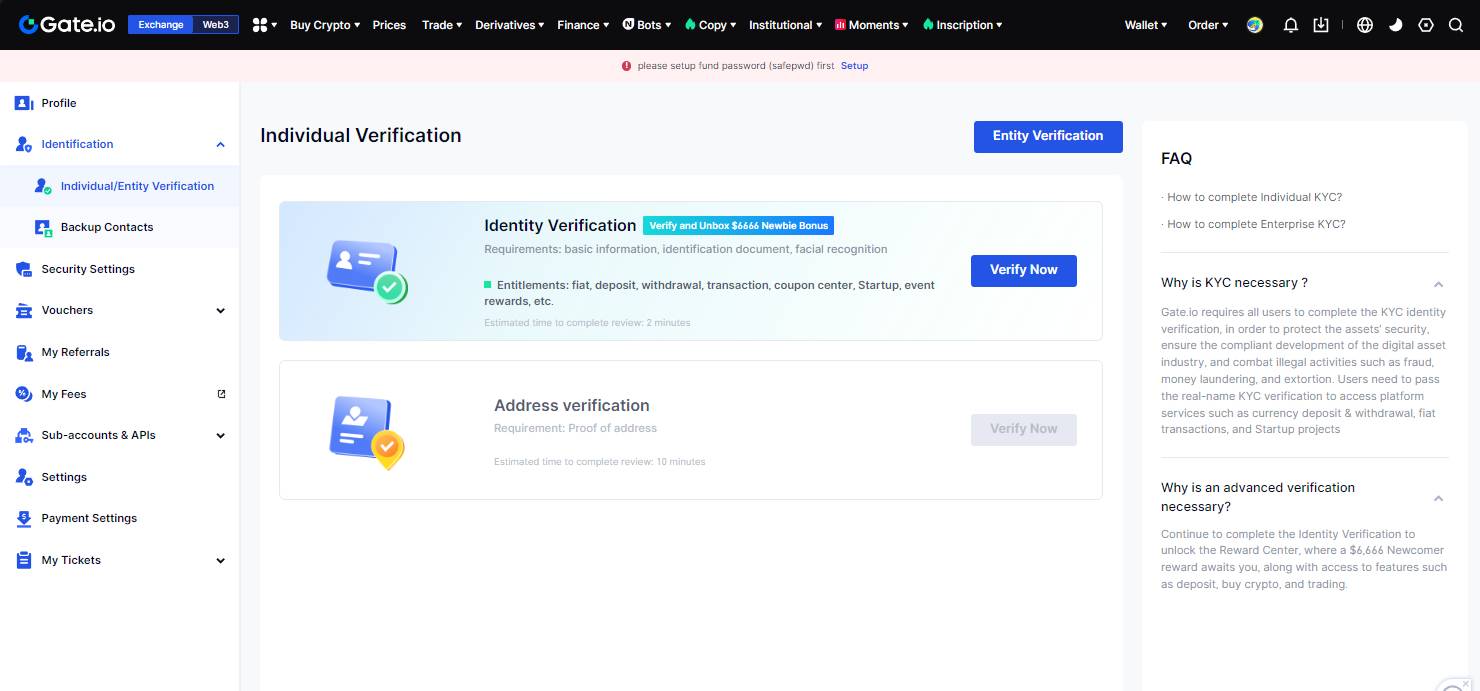Click the hexagon settings icon
Screen dimensions: 1480x691
pos(1426,25)
